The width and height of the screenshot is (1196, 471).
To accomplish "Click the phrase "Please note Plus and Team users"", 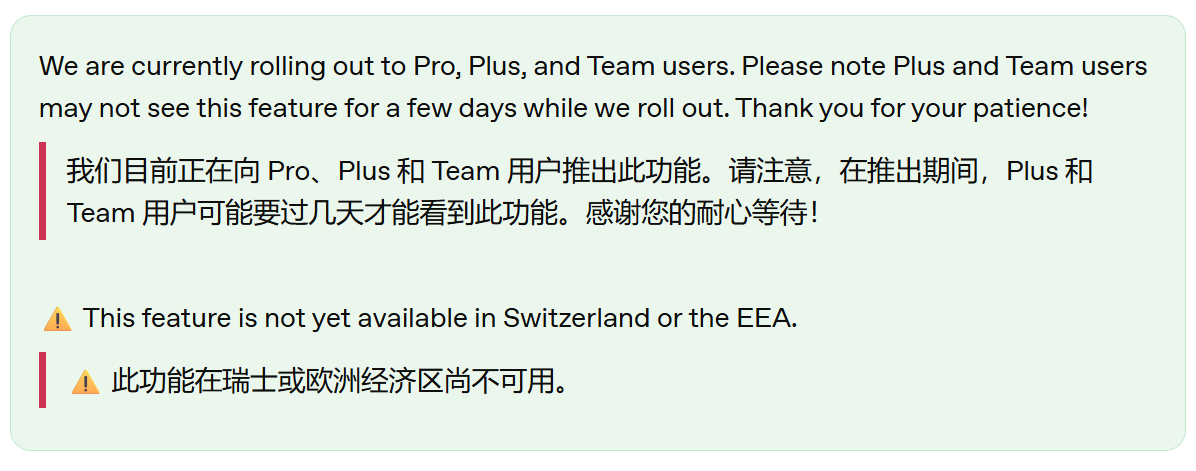I will click(945, 67).
